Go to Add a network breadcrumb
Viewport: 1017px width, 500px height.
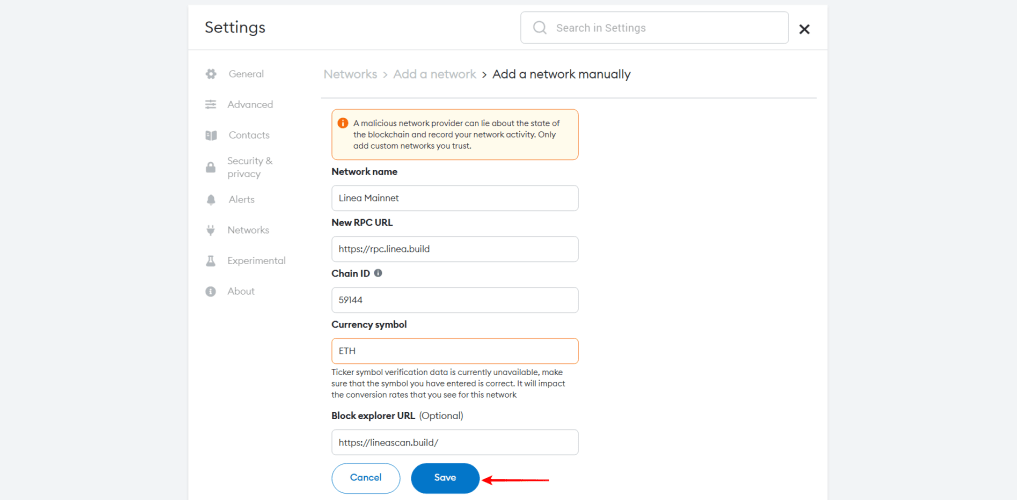click(435, 74)
